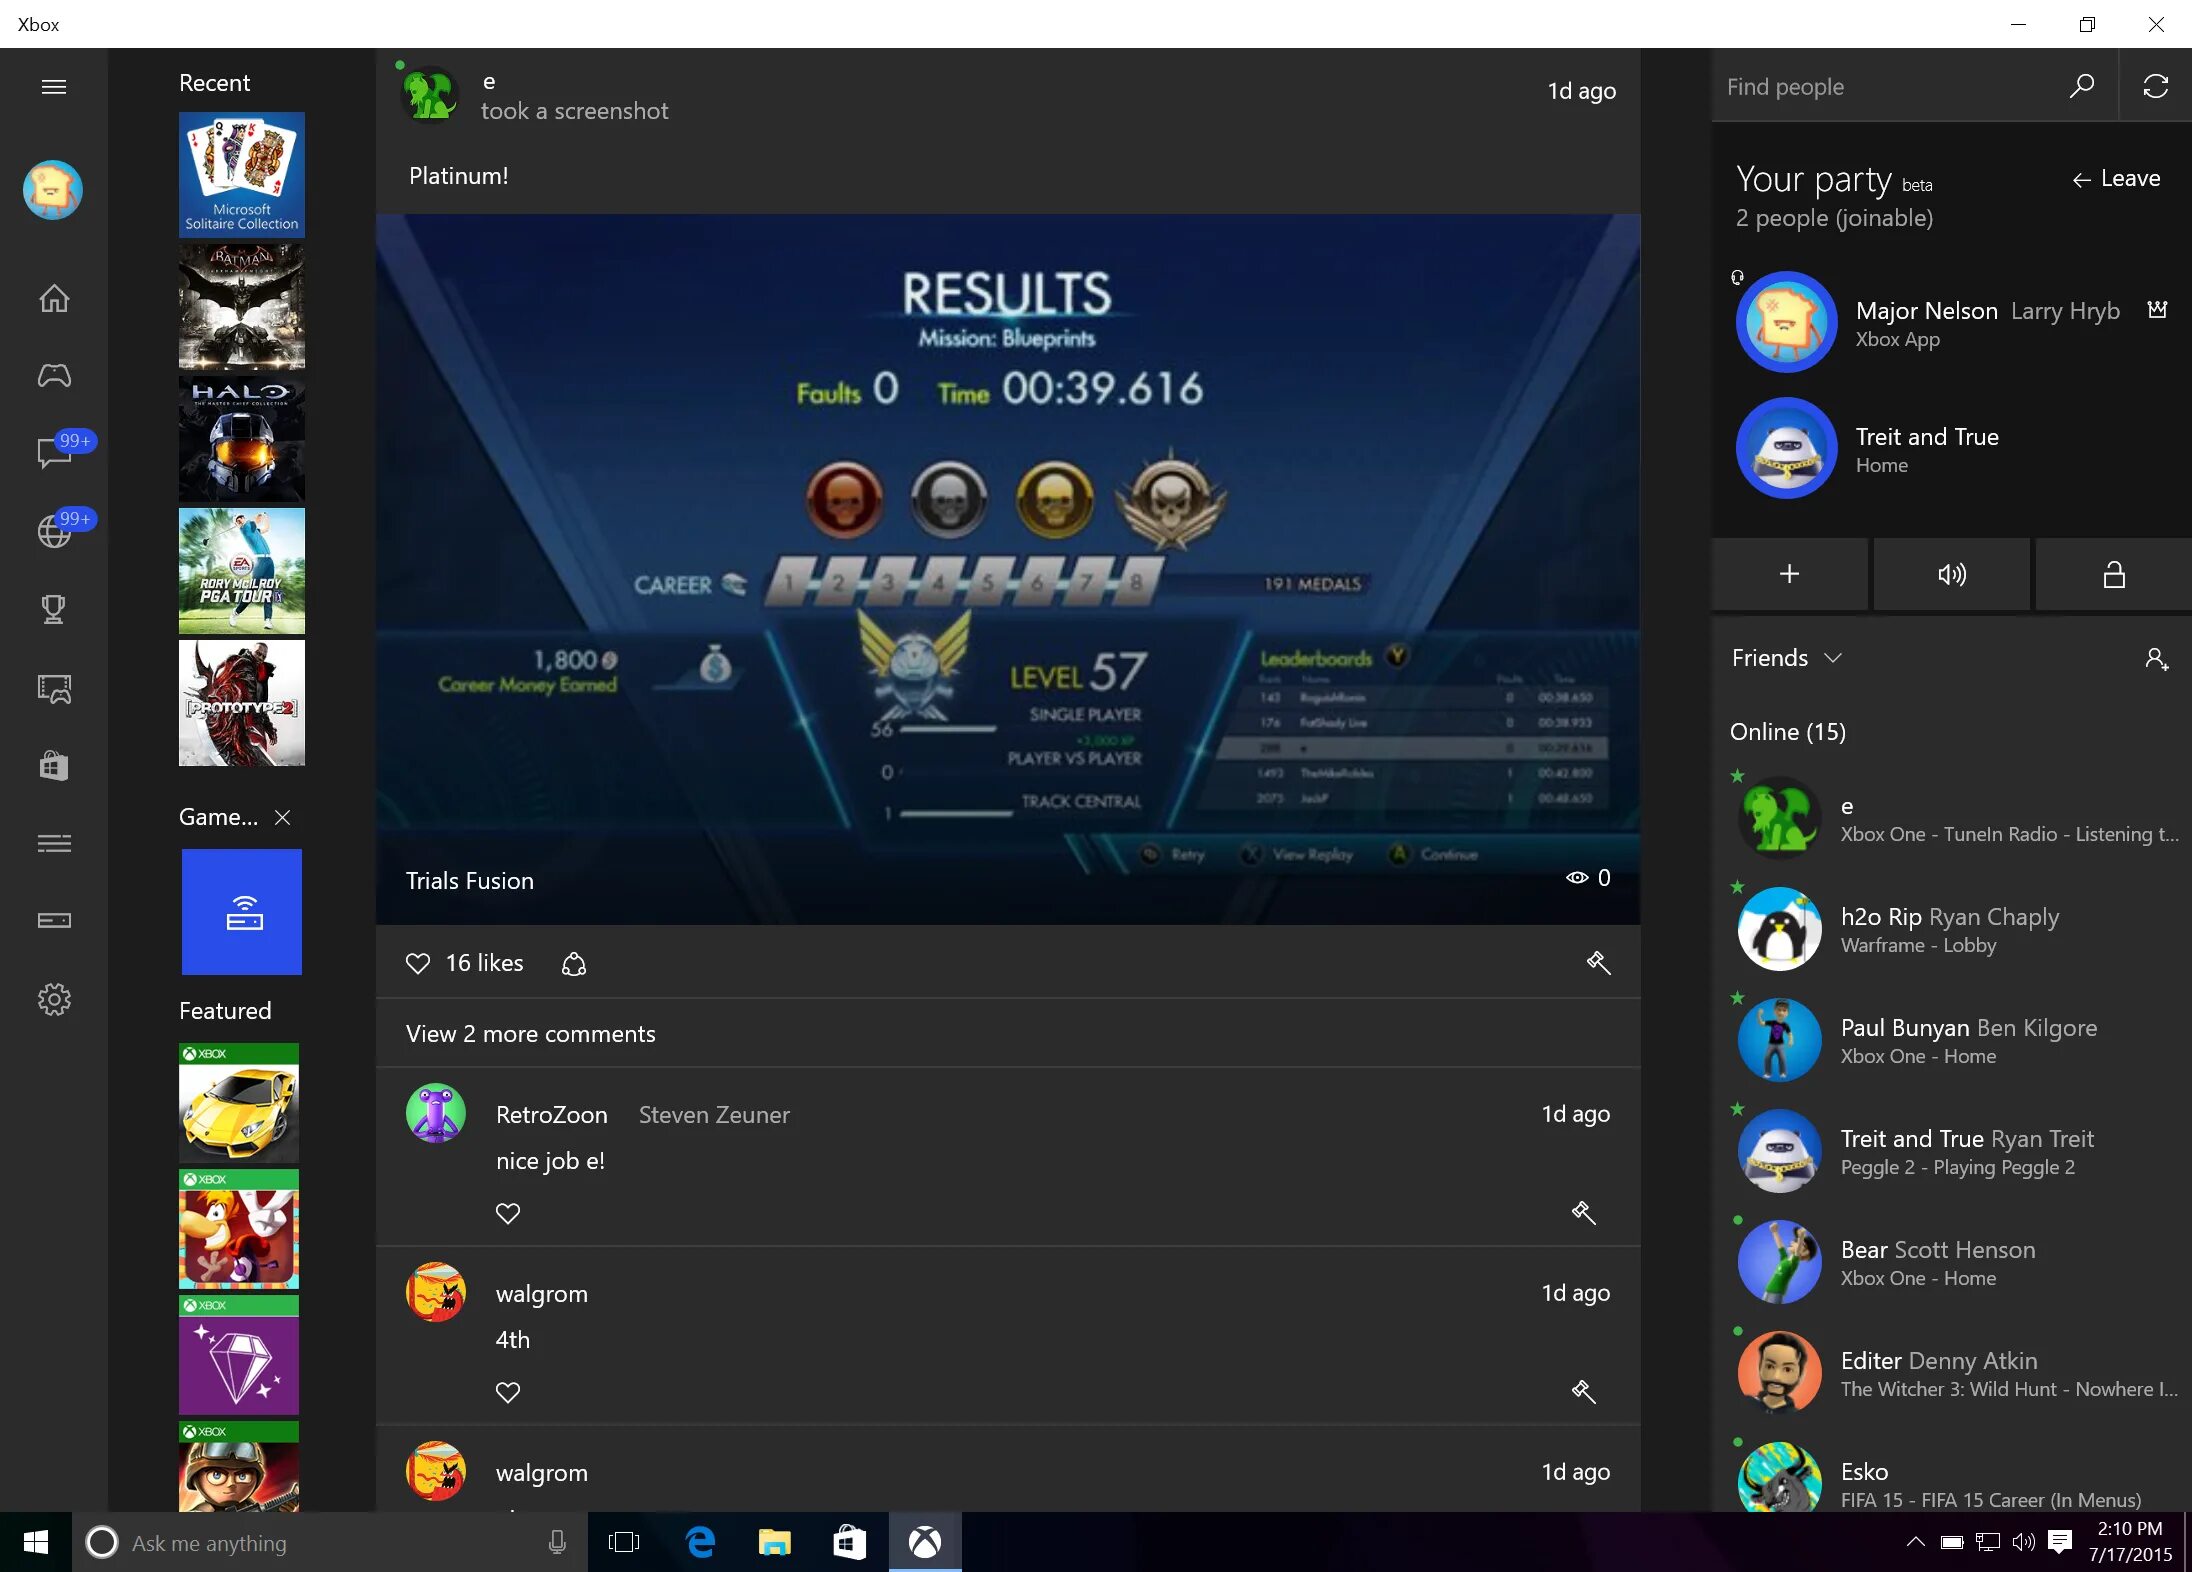This screenshot has height=1572, width=2192.
Task: Open Settings gear in the sidebar
Action: point(54,999)
